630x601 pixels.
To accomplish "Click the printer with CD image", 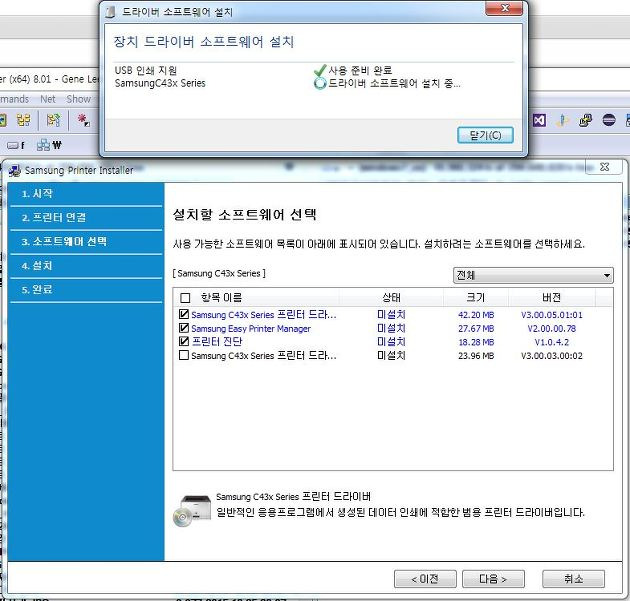I will coord(192,510).
